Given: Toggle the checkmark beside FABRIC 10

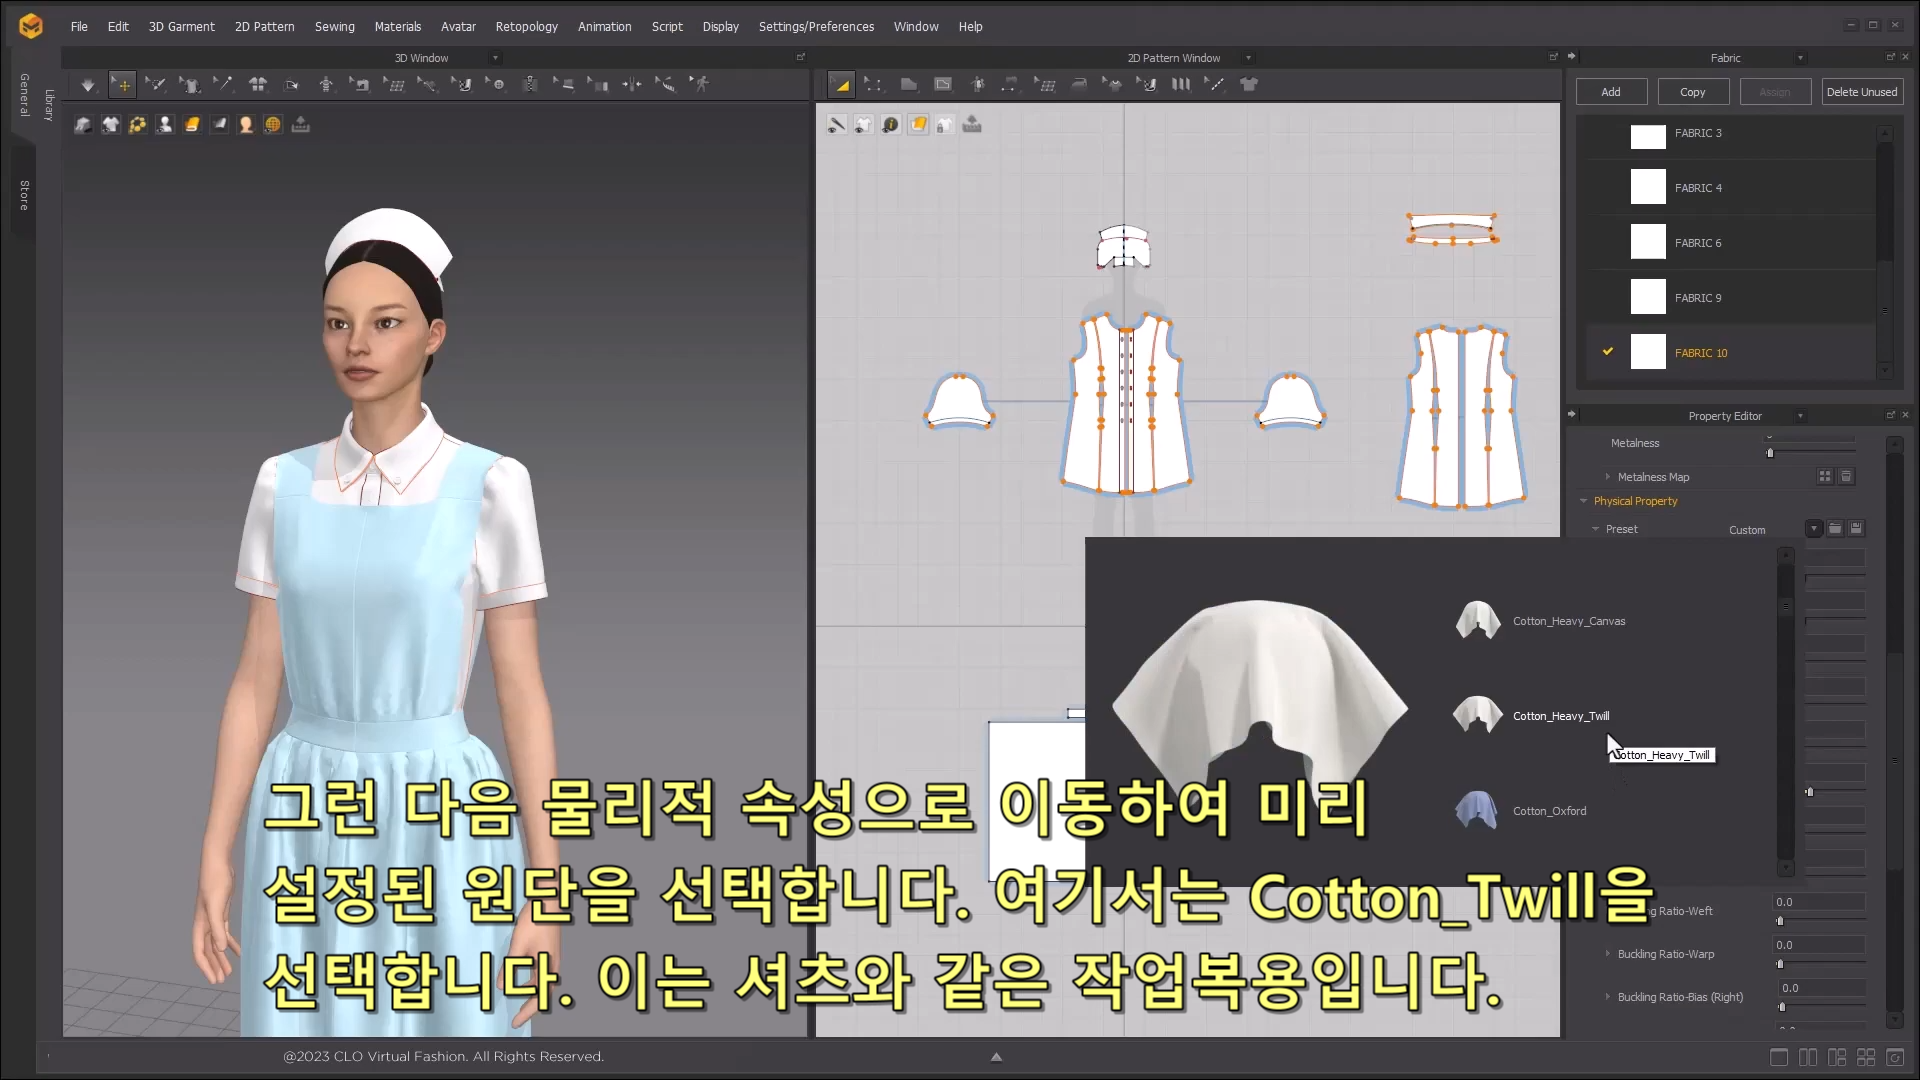Looking at the screenshot, I should 1608,352.
